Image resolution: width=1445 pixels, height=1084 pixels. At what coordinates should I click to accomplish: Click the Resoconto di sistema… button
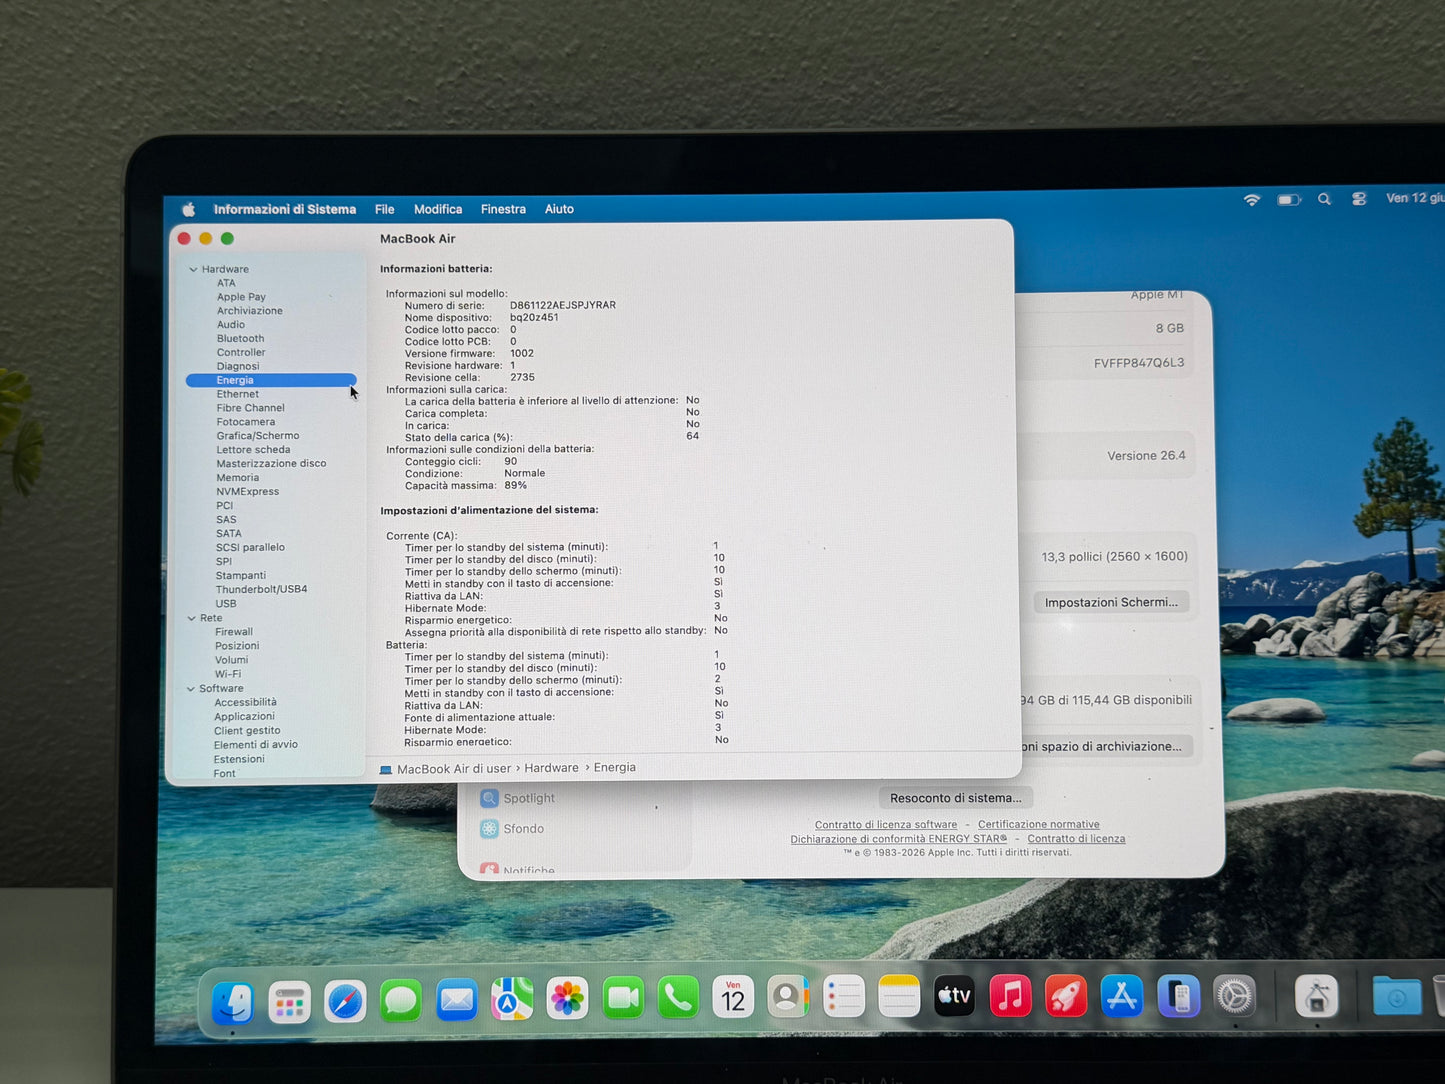click(955, 798)
